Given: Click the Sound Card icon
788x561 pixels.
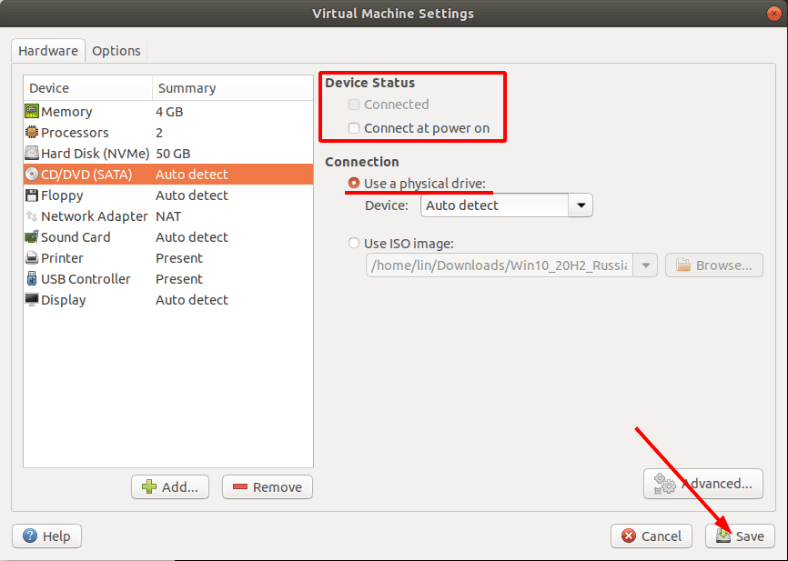Looking at the screenshot, I should (32, 237).
